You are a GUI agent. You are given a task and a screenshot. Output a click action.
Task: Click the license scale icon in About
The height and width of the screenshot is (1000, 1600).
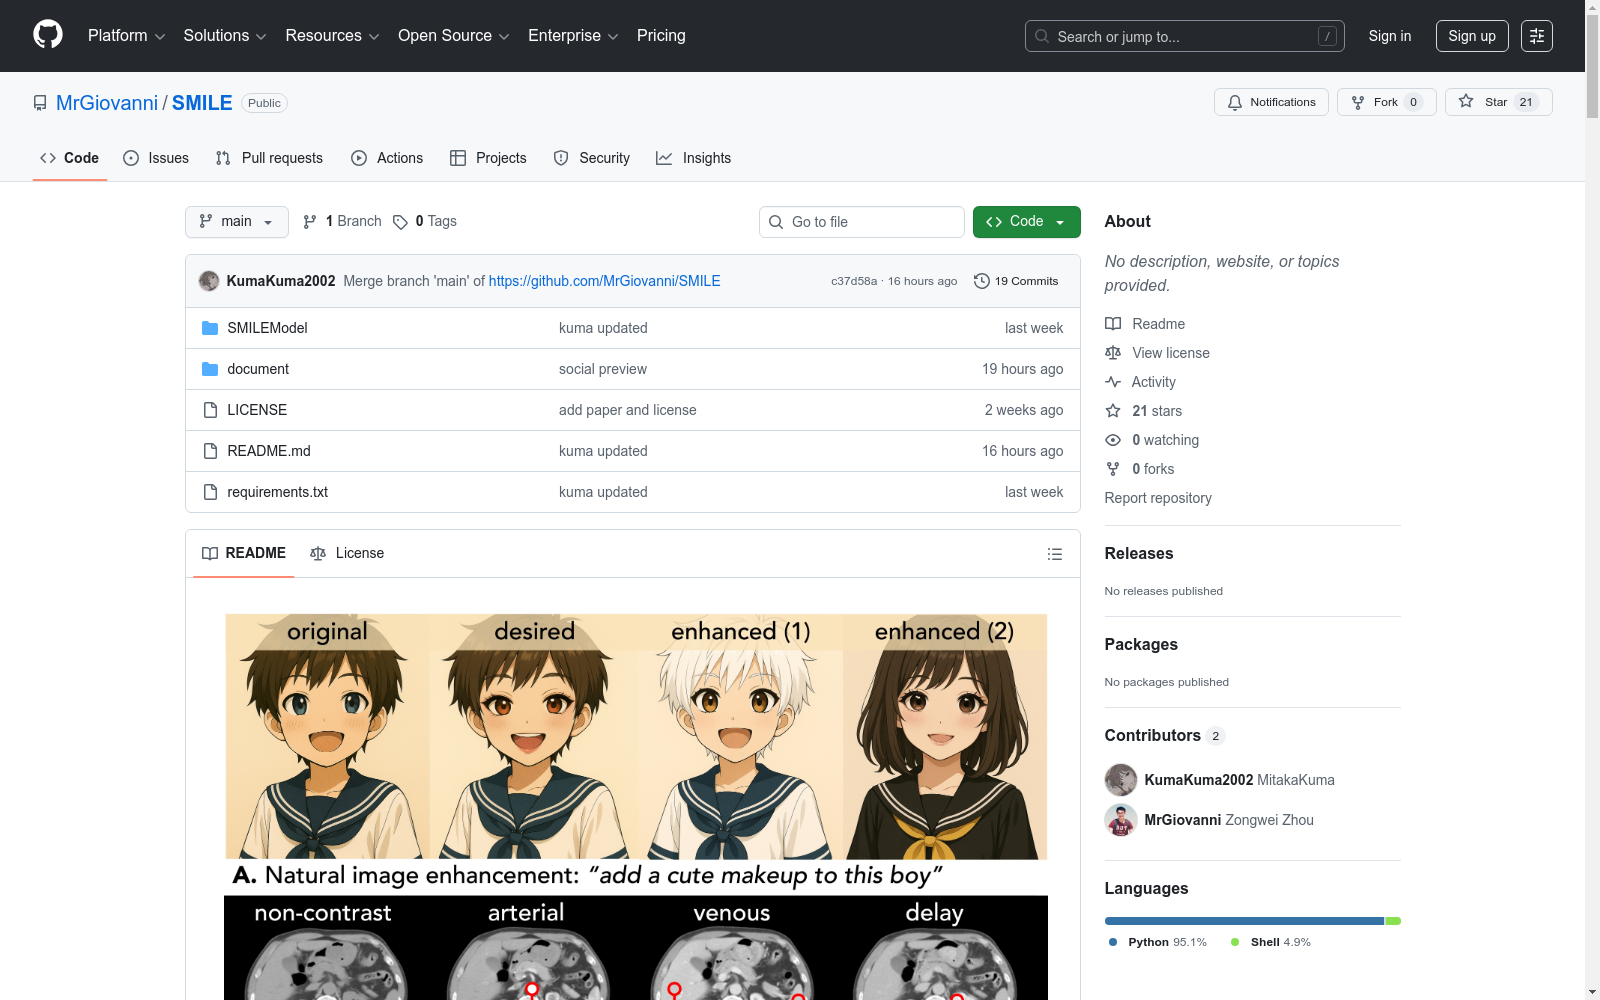pos(1113,353)
